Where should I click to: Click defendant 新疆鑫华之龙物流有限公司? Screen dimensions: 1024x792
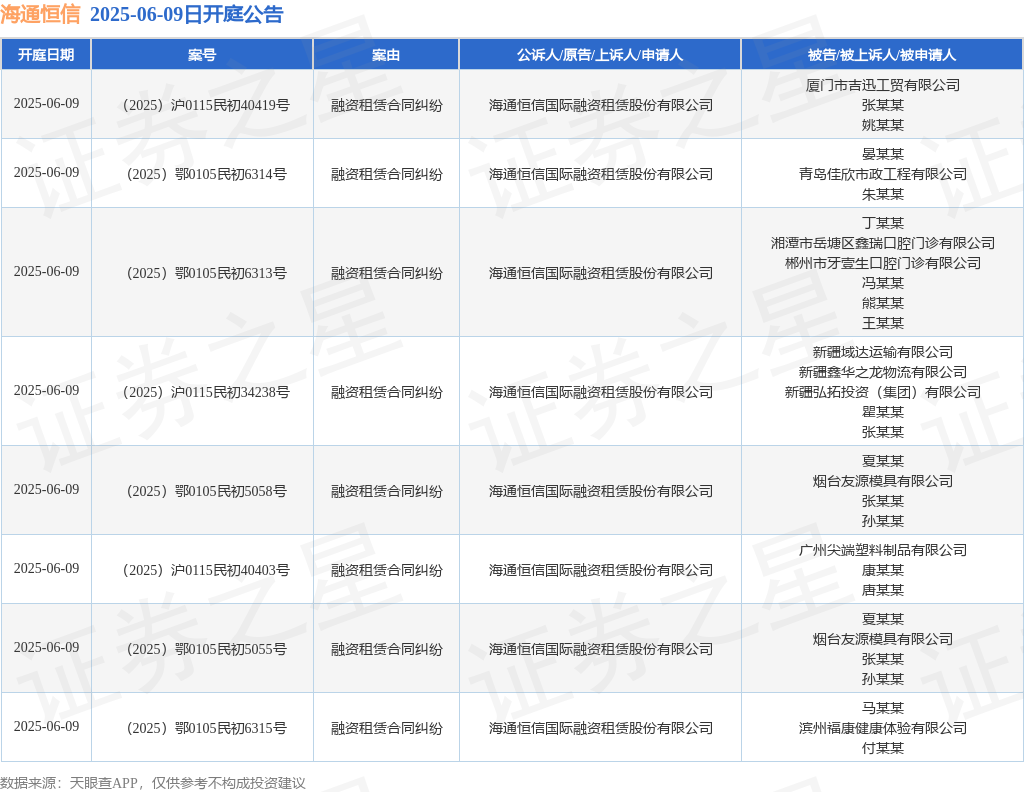tap(883, 372)
